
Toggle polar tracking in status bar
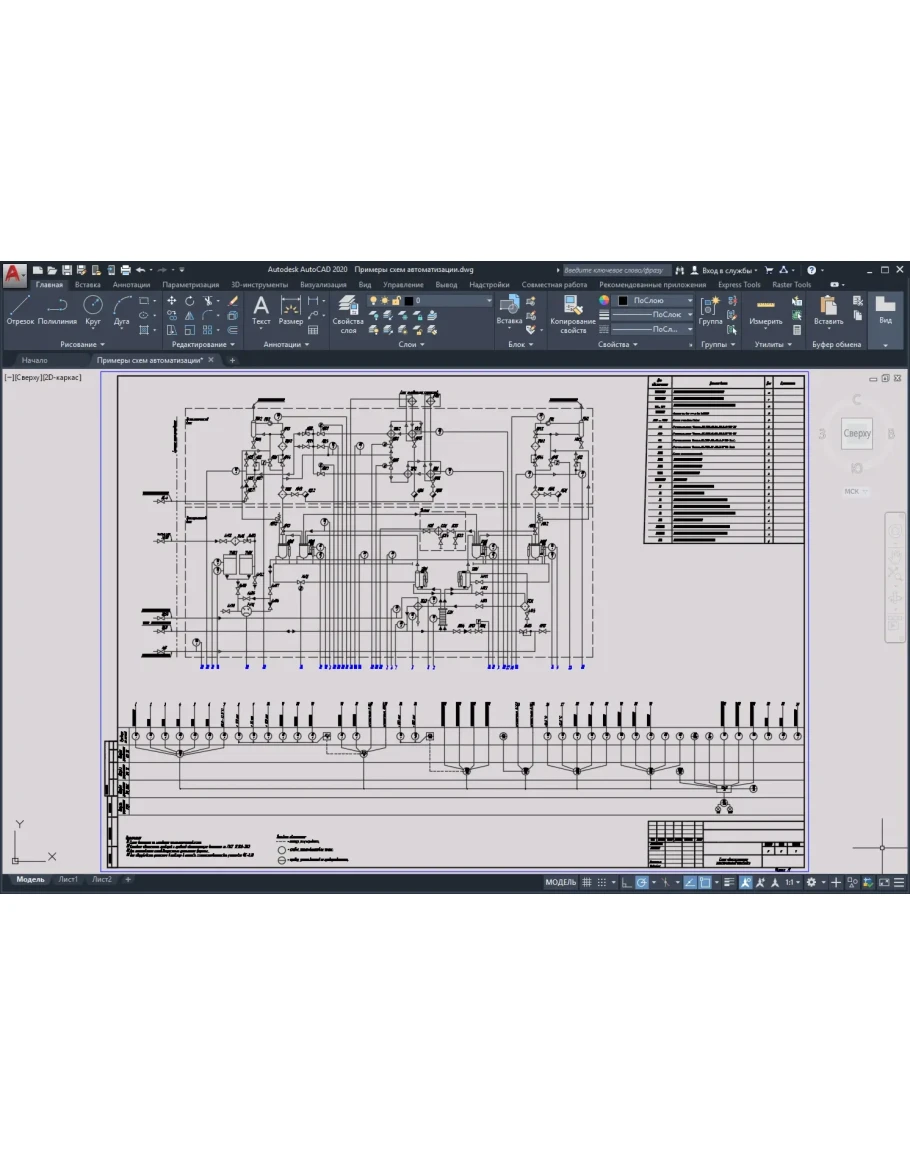(x=642, y=883)
